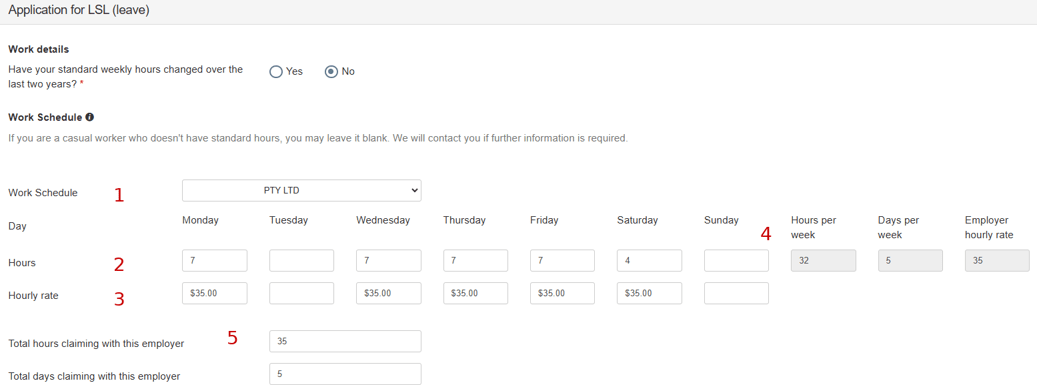Click the Friday hours field
Image resolution: width=1037 pixels, height=385 pixels.
(x=563, y=261)
